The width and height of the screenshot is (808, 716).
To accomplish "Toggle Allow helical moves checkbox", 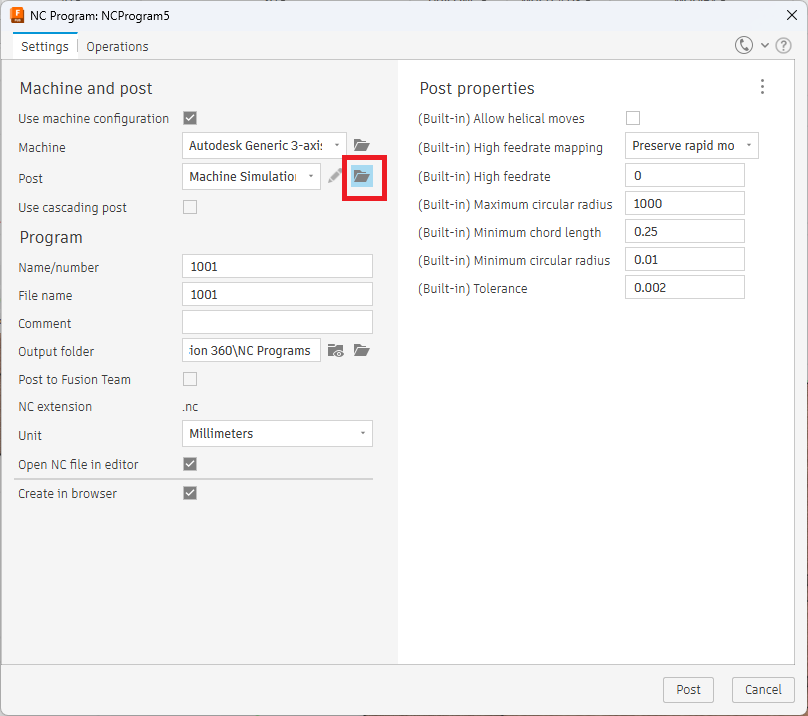I will [633, 118].
